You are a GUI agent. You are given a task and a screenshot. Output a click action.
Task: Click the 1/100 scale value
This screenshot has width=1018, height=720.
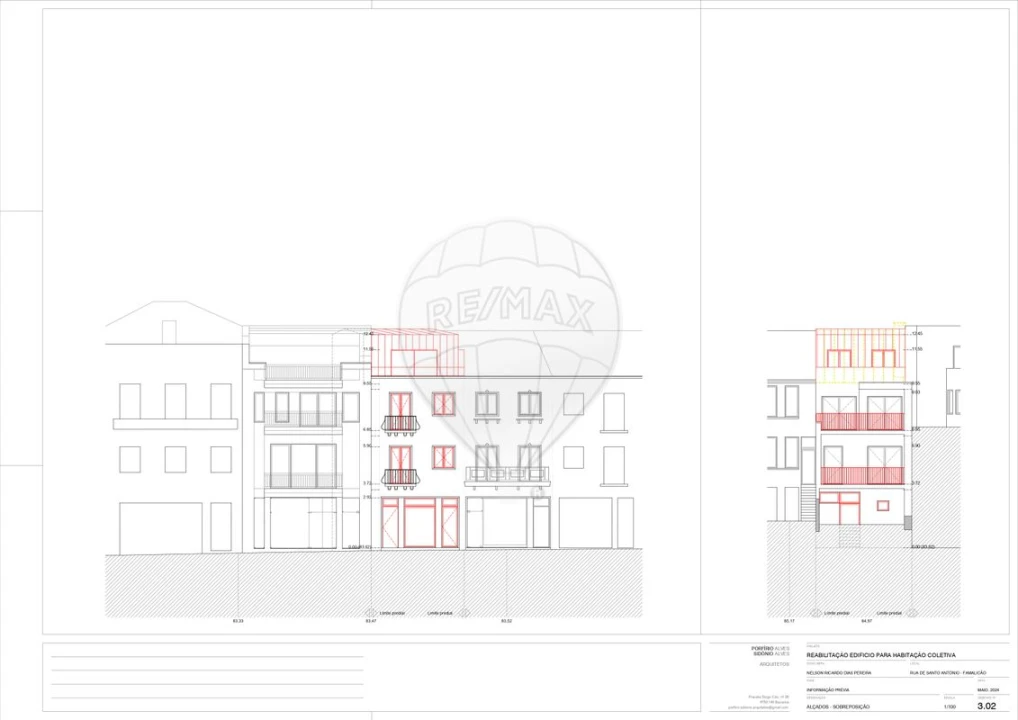point(948,707)
